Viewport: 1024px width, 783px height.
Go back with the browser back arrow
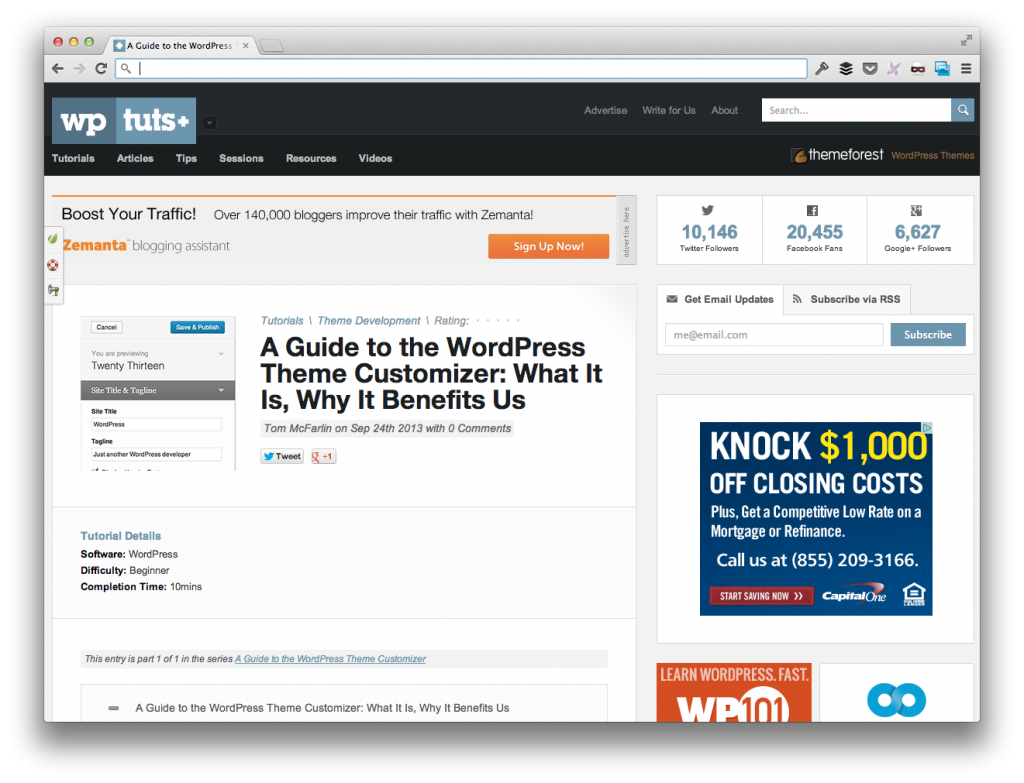pyautogui.click(x=58, y=69)
